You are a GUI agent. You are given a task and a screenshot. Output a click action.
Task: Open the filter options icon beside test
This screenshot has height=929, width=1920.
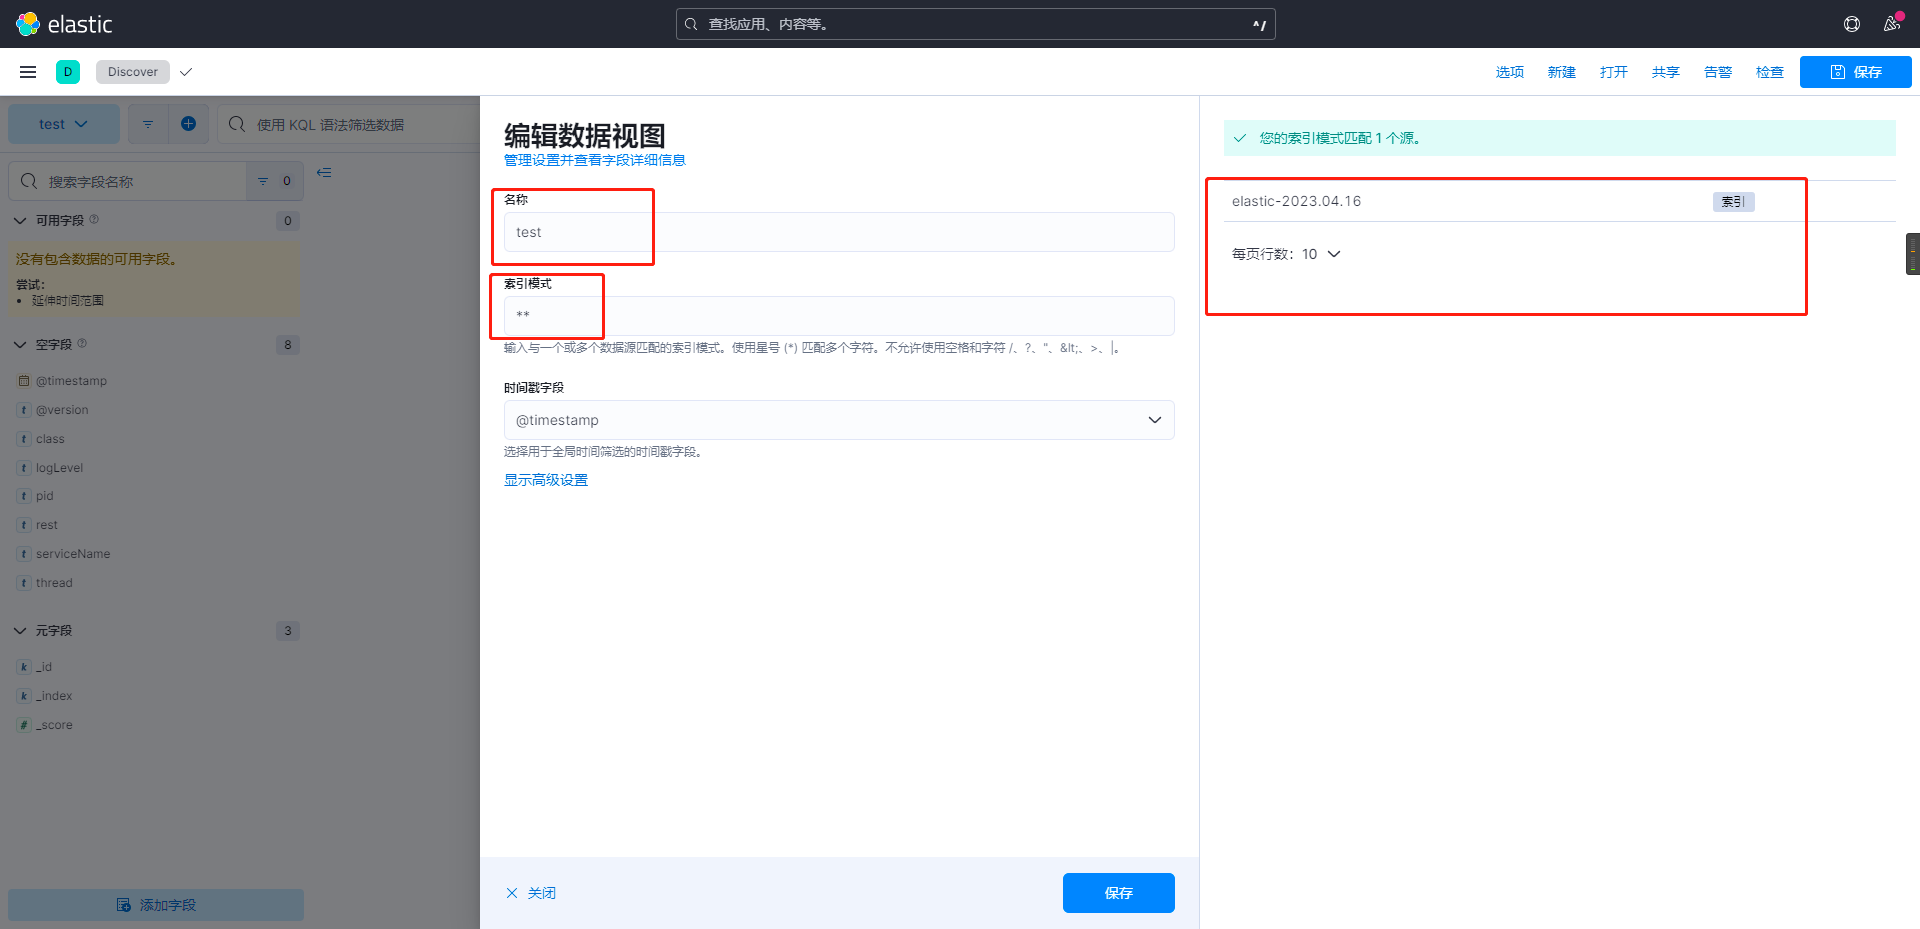pos(148,124)
